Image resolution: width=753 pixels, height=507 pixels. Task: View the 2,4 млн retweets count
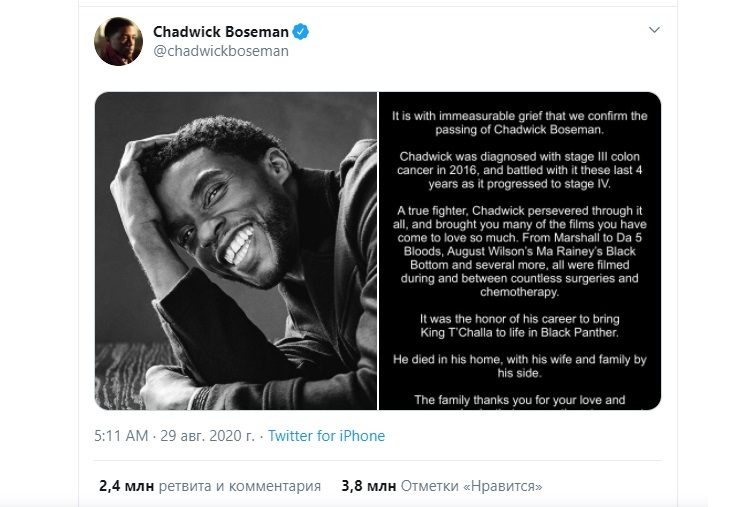point(127,486)
